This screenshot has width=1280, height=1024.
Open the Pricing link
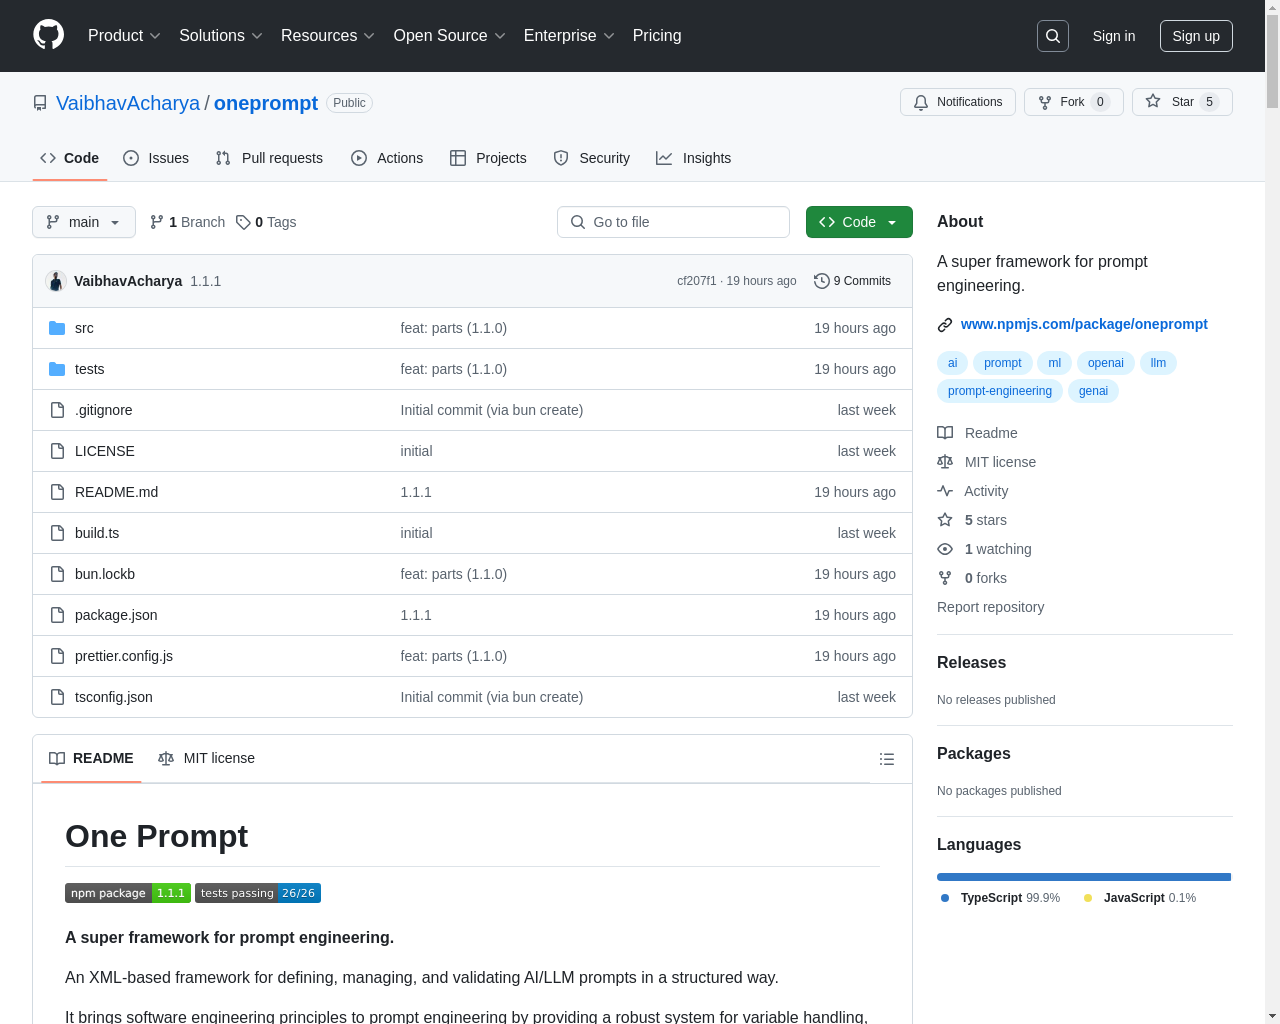657,36
